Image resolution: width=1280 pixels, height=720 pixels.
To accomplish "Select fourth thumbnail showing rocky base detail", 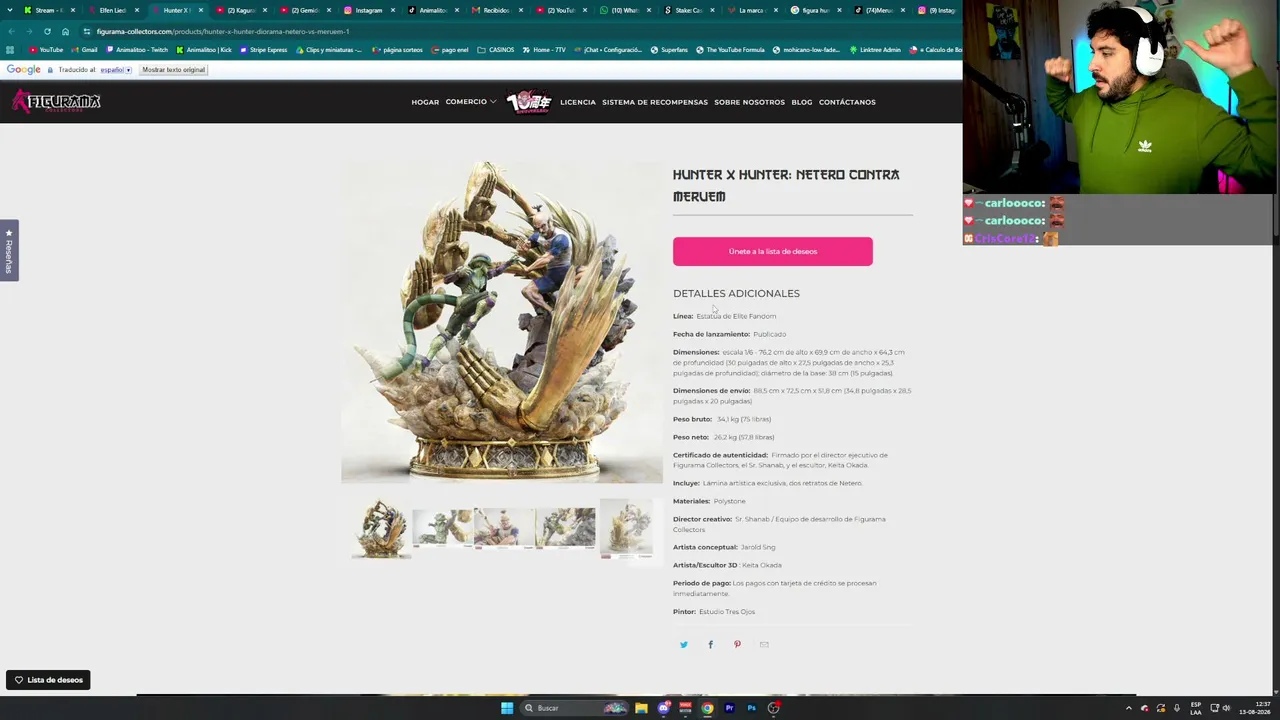I will tap(565, 528).
